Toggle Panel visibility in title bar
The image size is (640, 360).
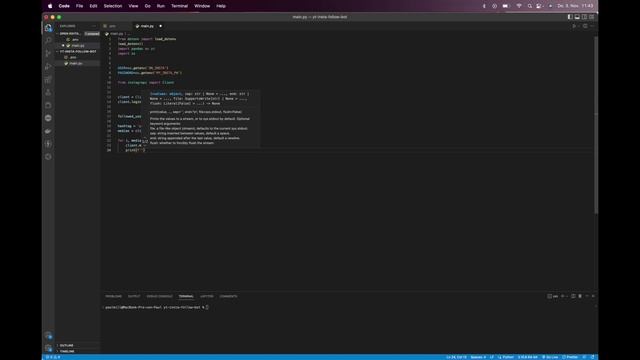pos(577,17)
